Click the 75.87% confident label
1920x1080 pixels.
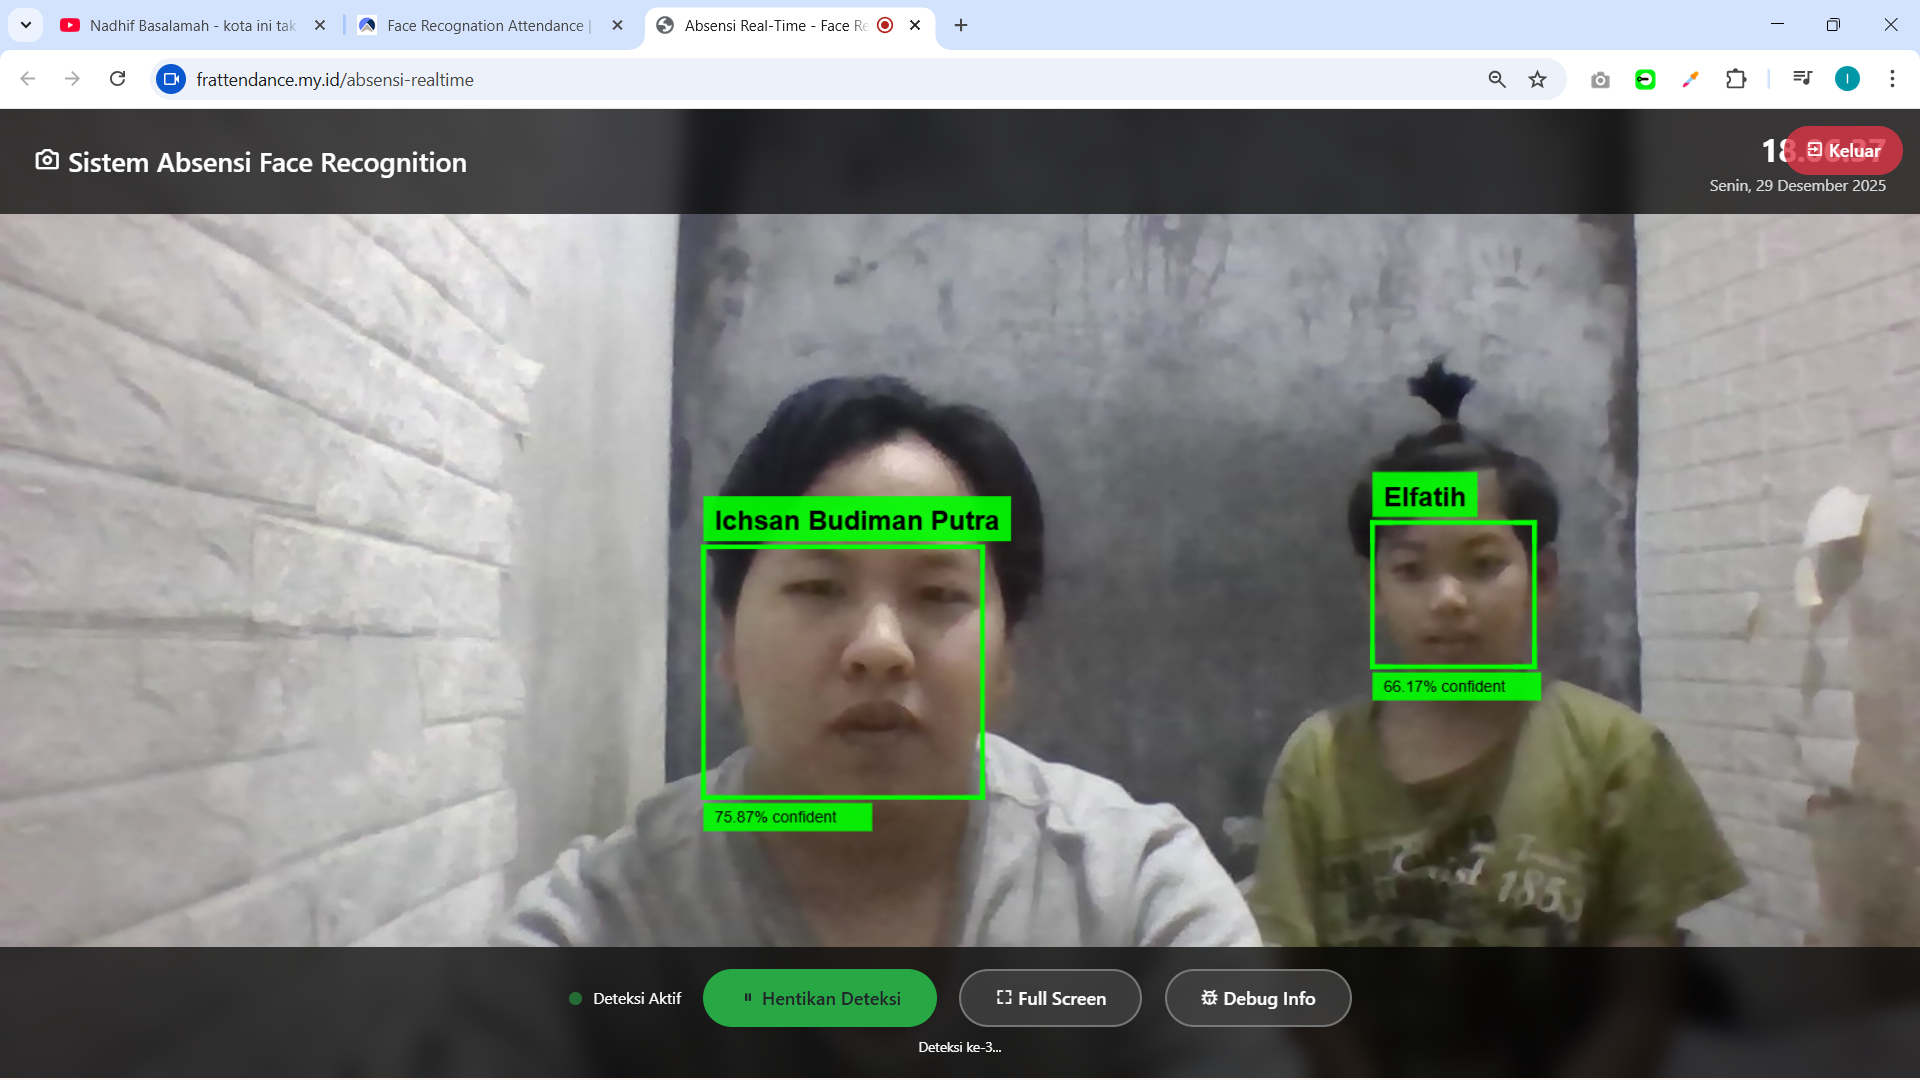click(x=787, y=817)
